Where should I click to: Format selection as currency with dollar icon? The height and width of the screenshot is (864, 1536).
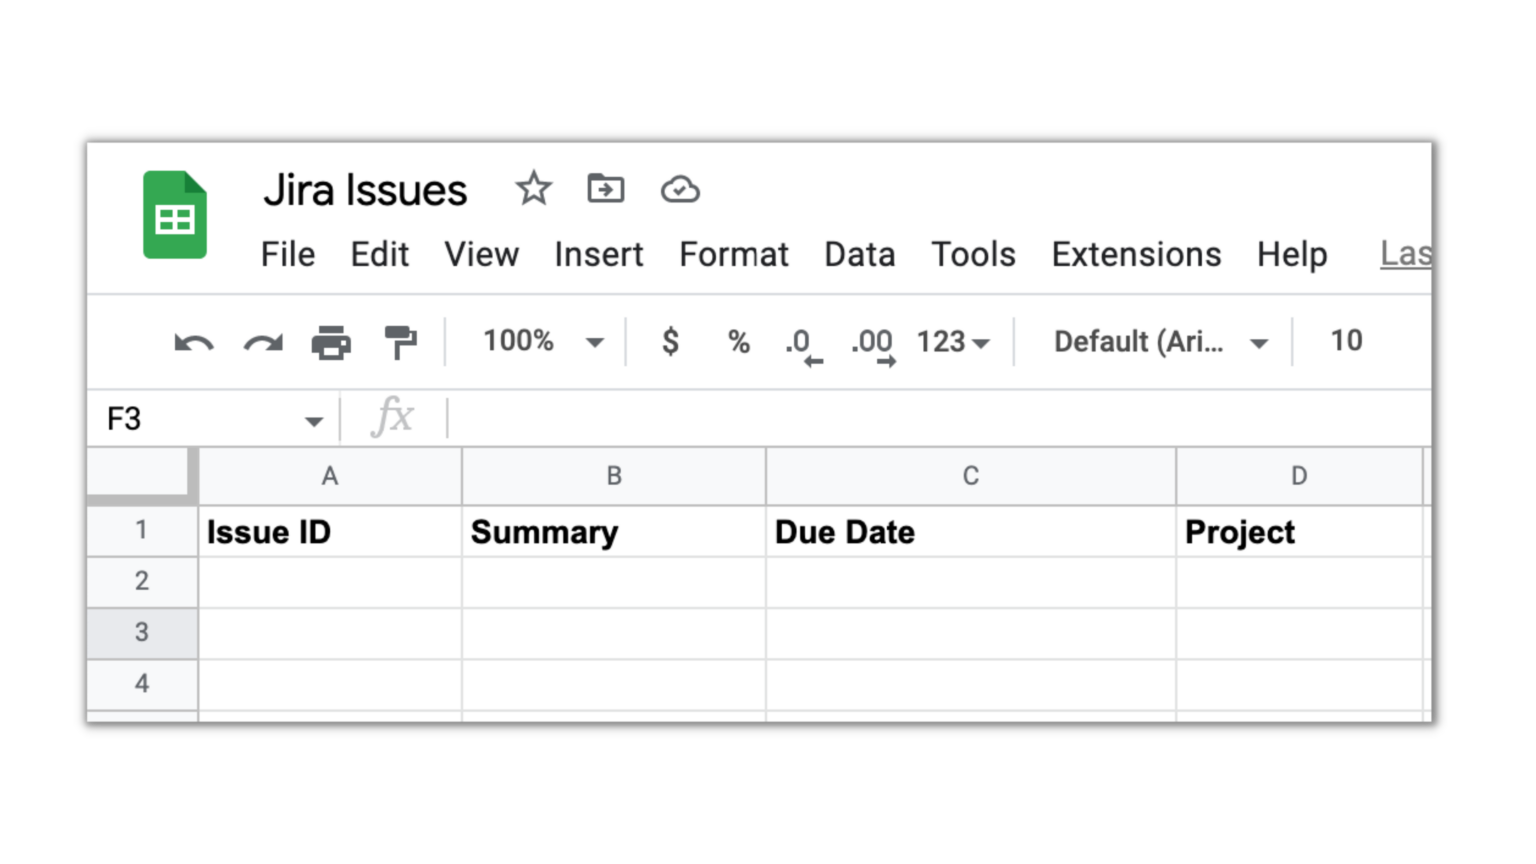pyautogui.click(x=670, y=342)
